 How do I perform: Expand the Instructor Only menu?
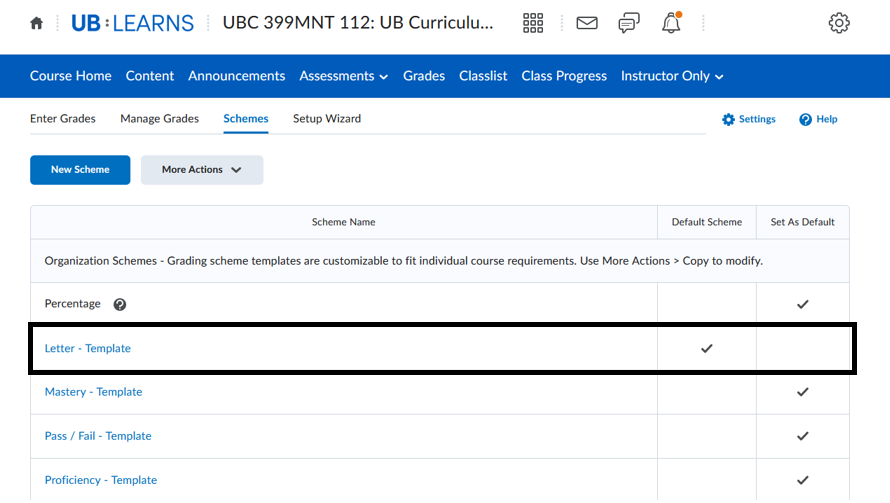point(672,76)
